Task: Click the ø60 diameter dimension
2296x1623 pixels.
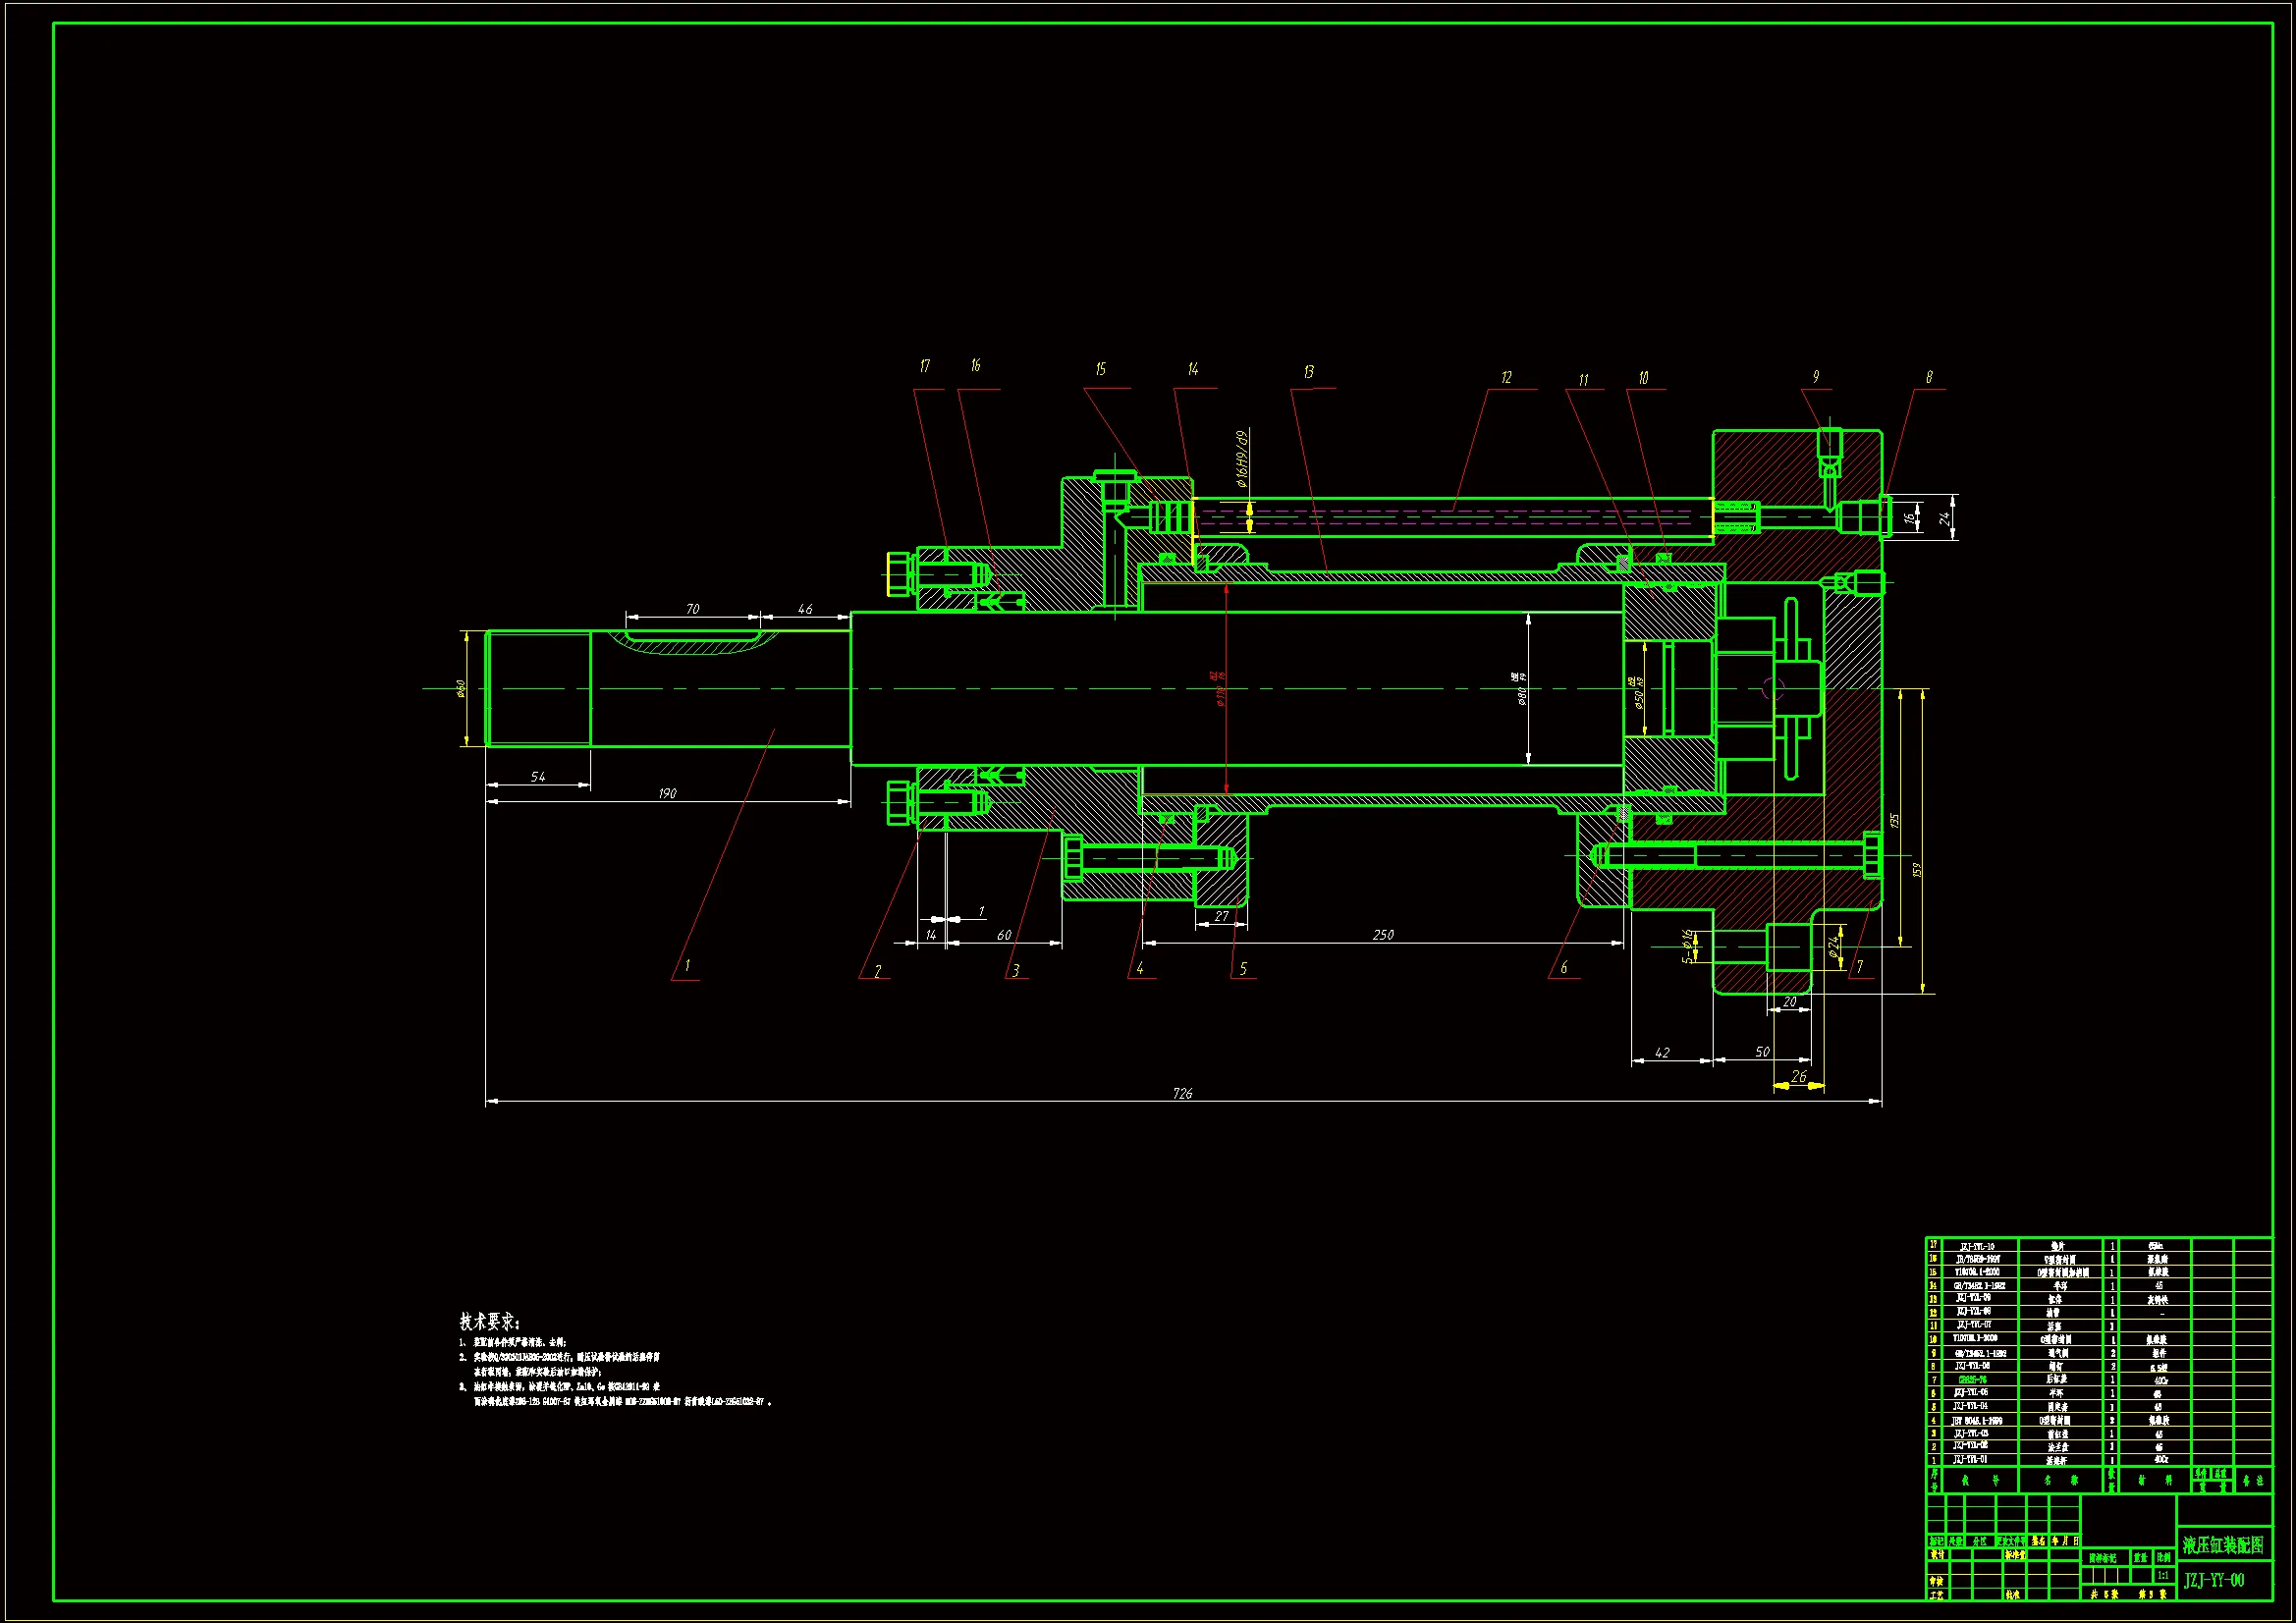Action: (461, 688)
